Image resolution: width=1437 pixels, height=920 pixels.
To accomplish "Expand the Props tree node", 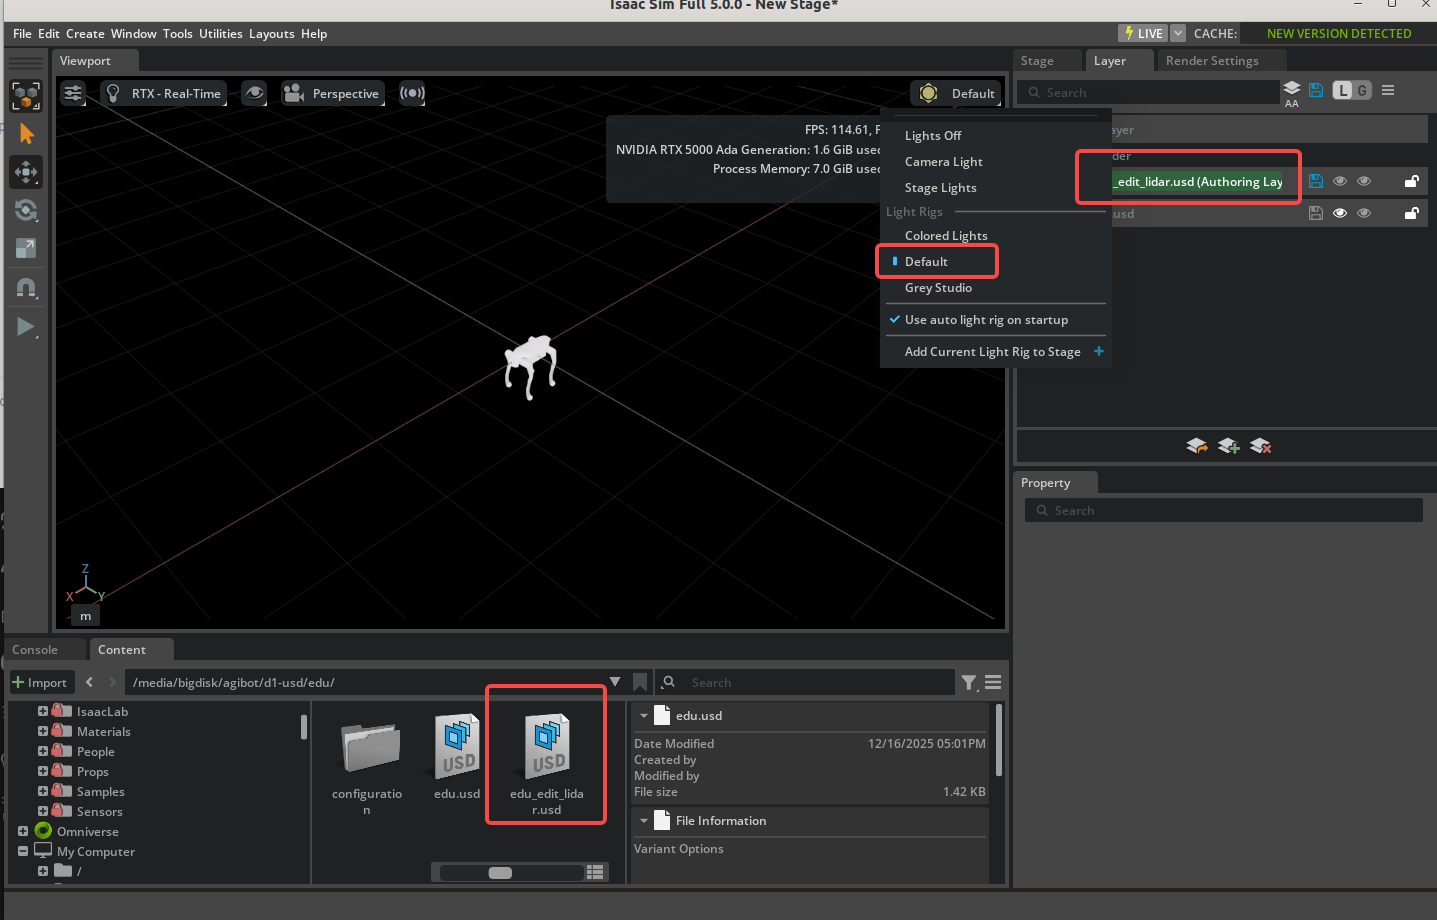I will [x=43, y=771].
